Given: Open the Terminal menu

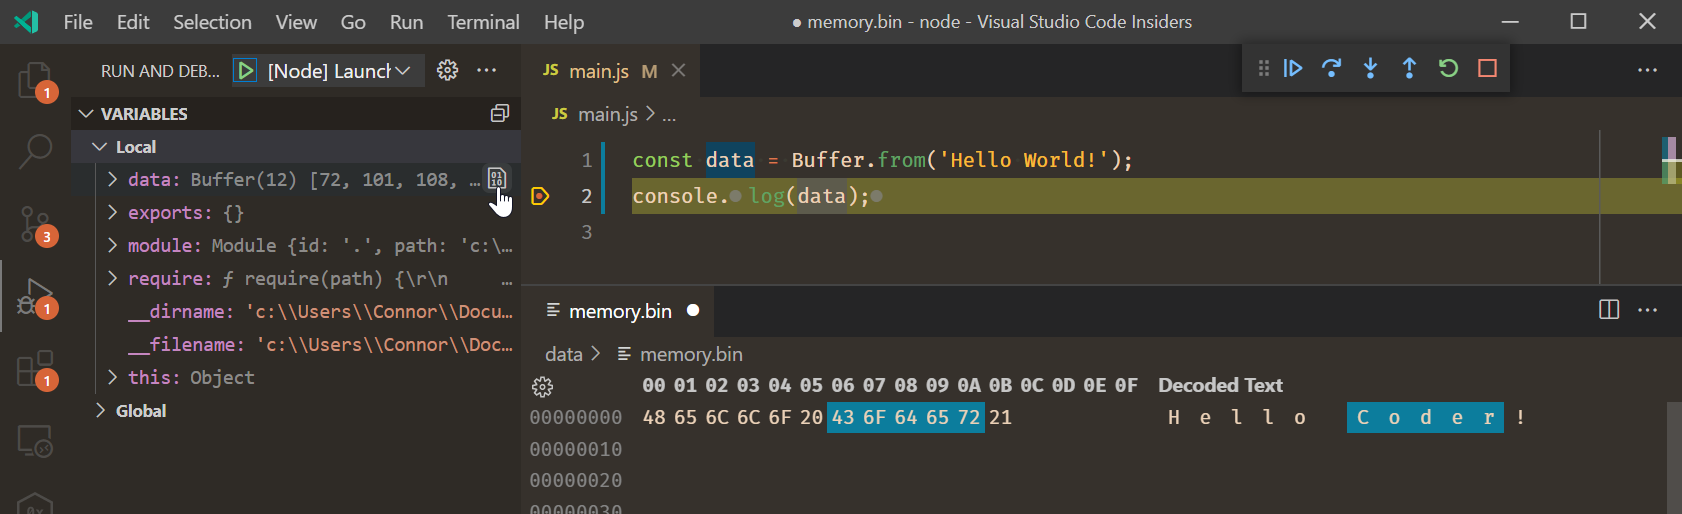Looking at the screenshot, I should 483,22.
